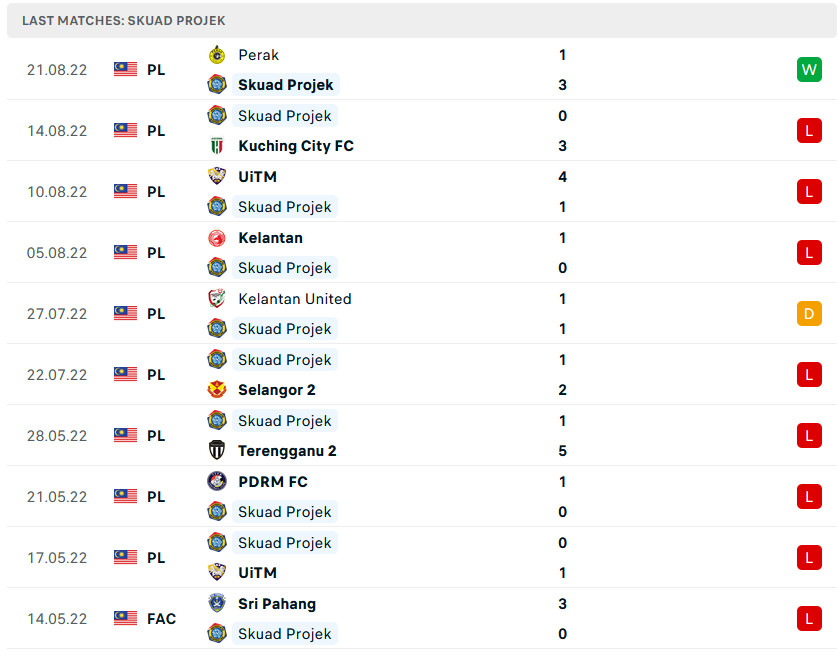
Task: Click the L badge for the 14.08.22 match
Action: click(x=809, y=131)
